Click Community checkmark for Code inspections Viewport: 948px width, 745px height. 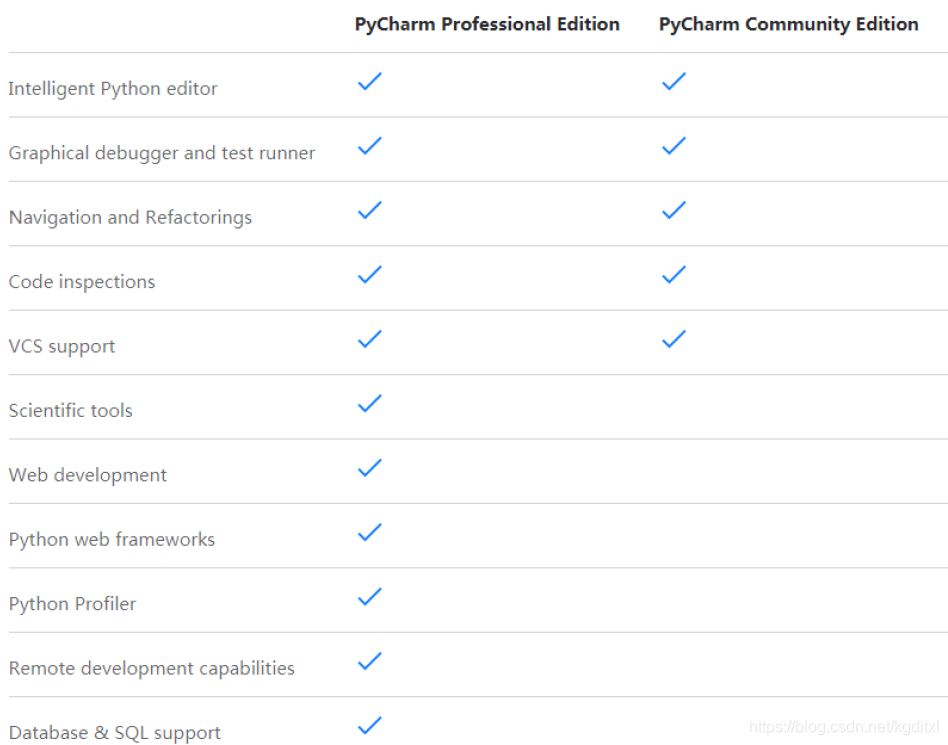(x=674, y=275)
